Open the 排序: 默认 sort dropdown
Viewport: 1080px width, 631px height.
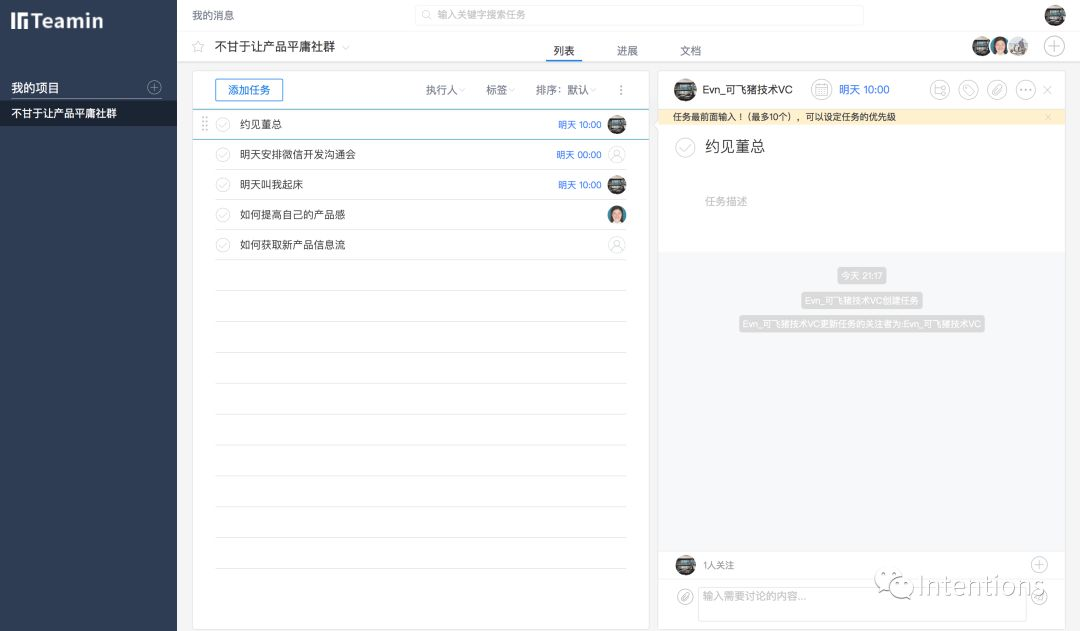pyautogui.click(x=566, y=90)
